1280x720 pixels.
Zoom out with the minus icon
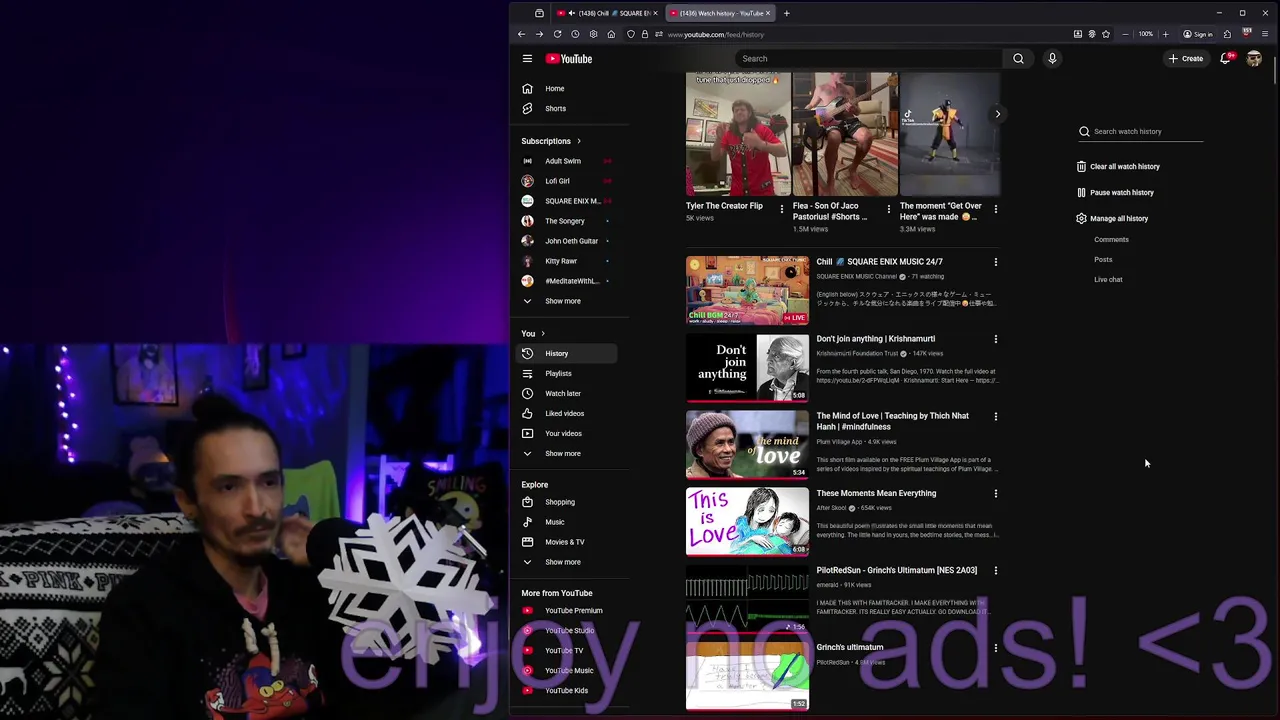[x=1125, y=34]
